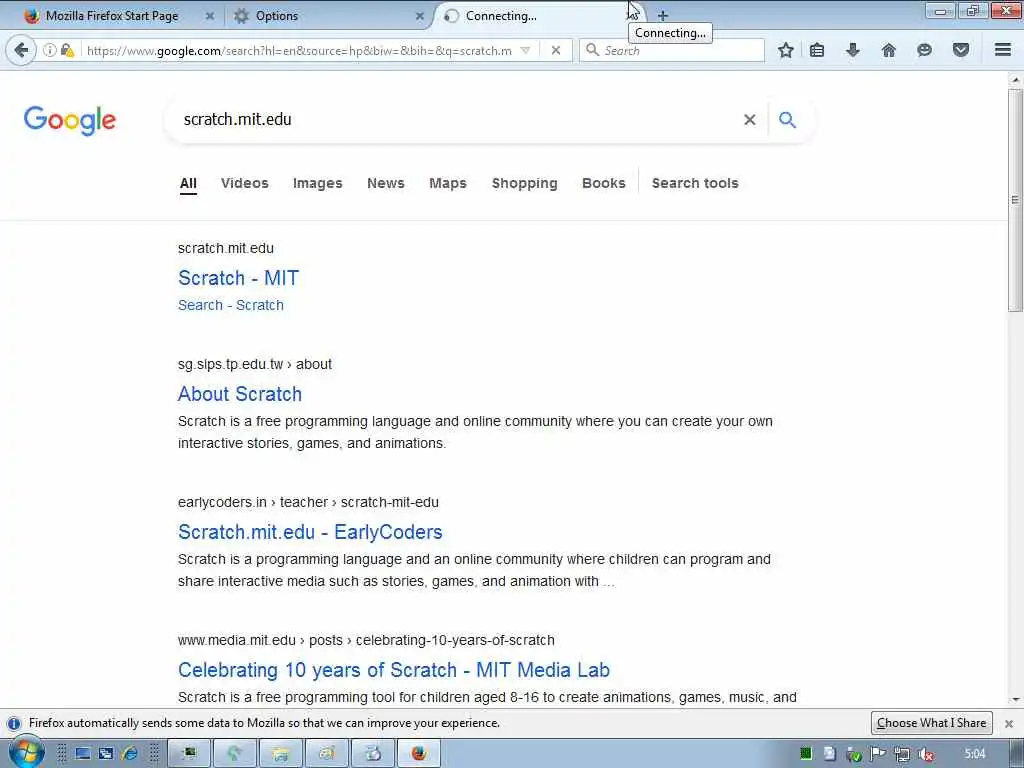Go to the Firefox home page icon
The height and width of the screenshot is (768, 1024).
coord(888,50)
